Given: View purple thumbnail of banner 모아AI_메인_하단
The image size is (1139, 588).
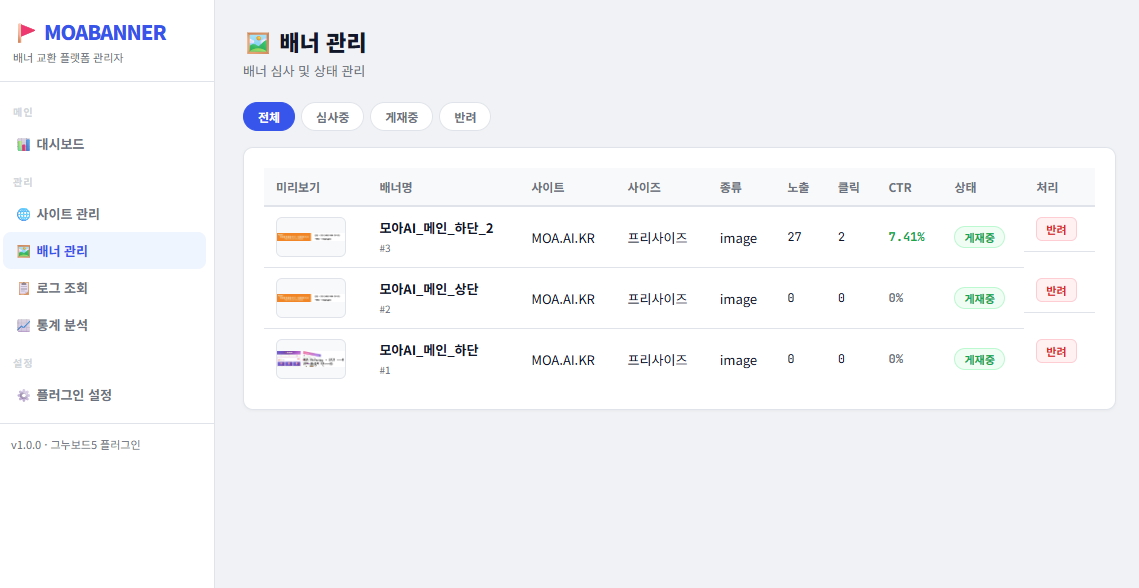Looking at the screenshot, I should coord(311,359).
